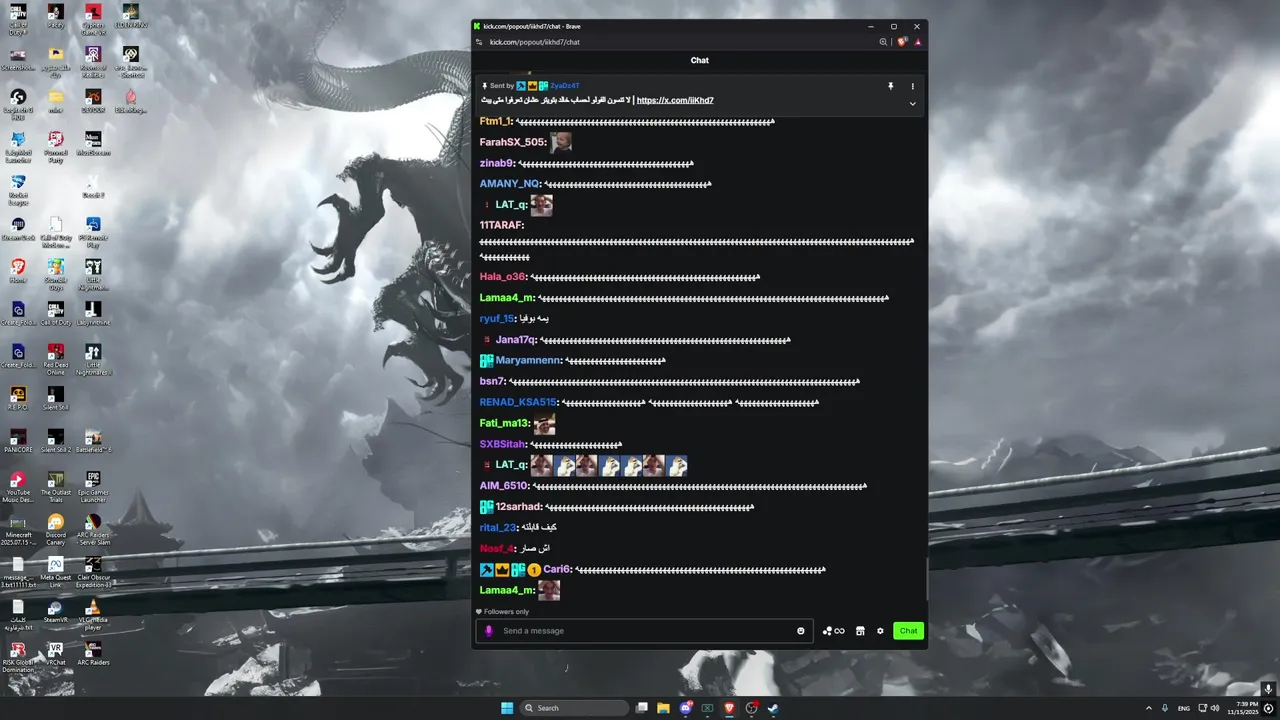Click username ZyaDz4T in pinned message
Image resolution: width=1280 pixels, height=720 pixels.
[565, 86]
